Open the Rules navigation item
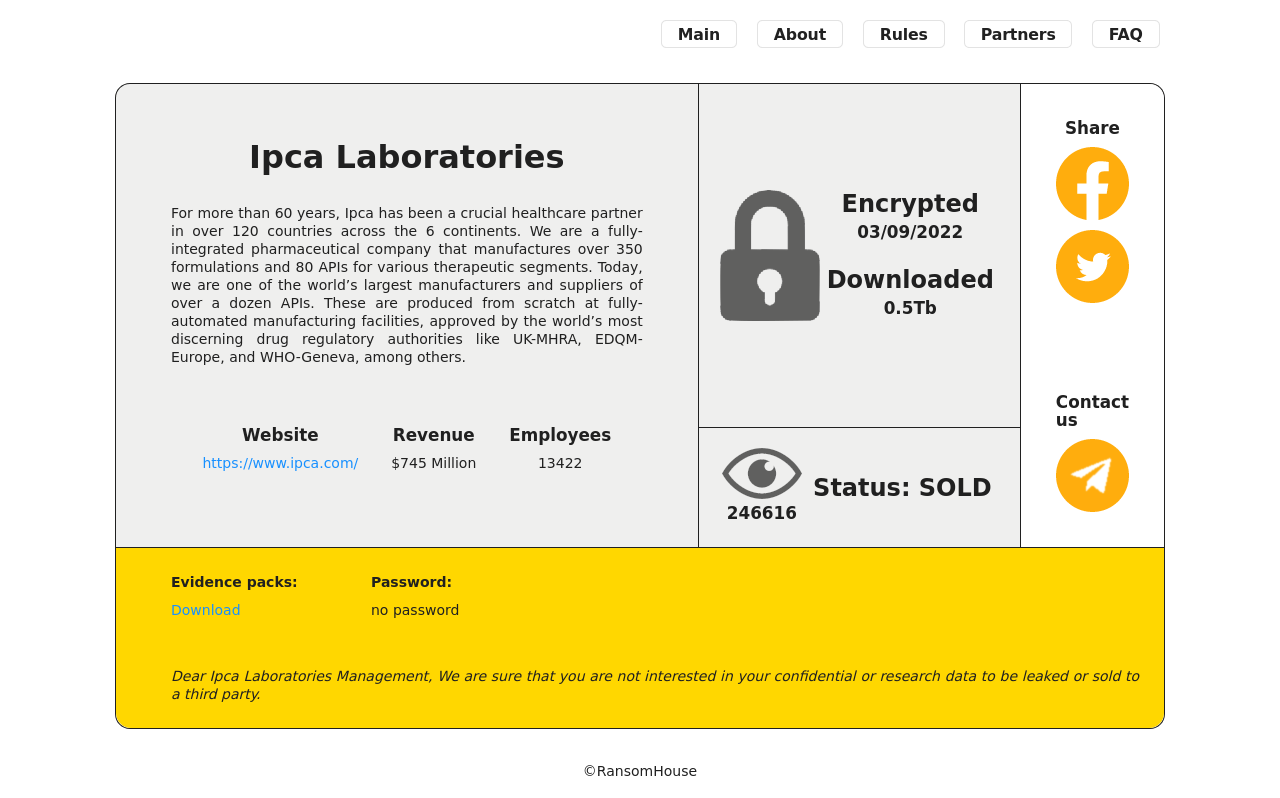This screenshot has height=798, width=1280. (x=904, y=34)
